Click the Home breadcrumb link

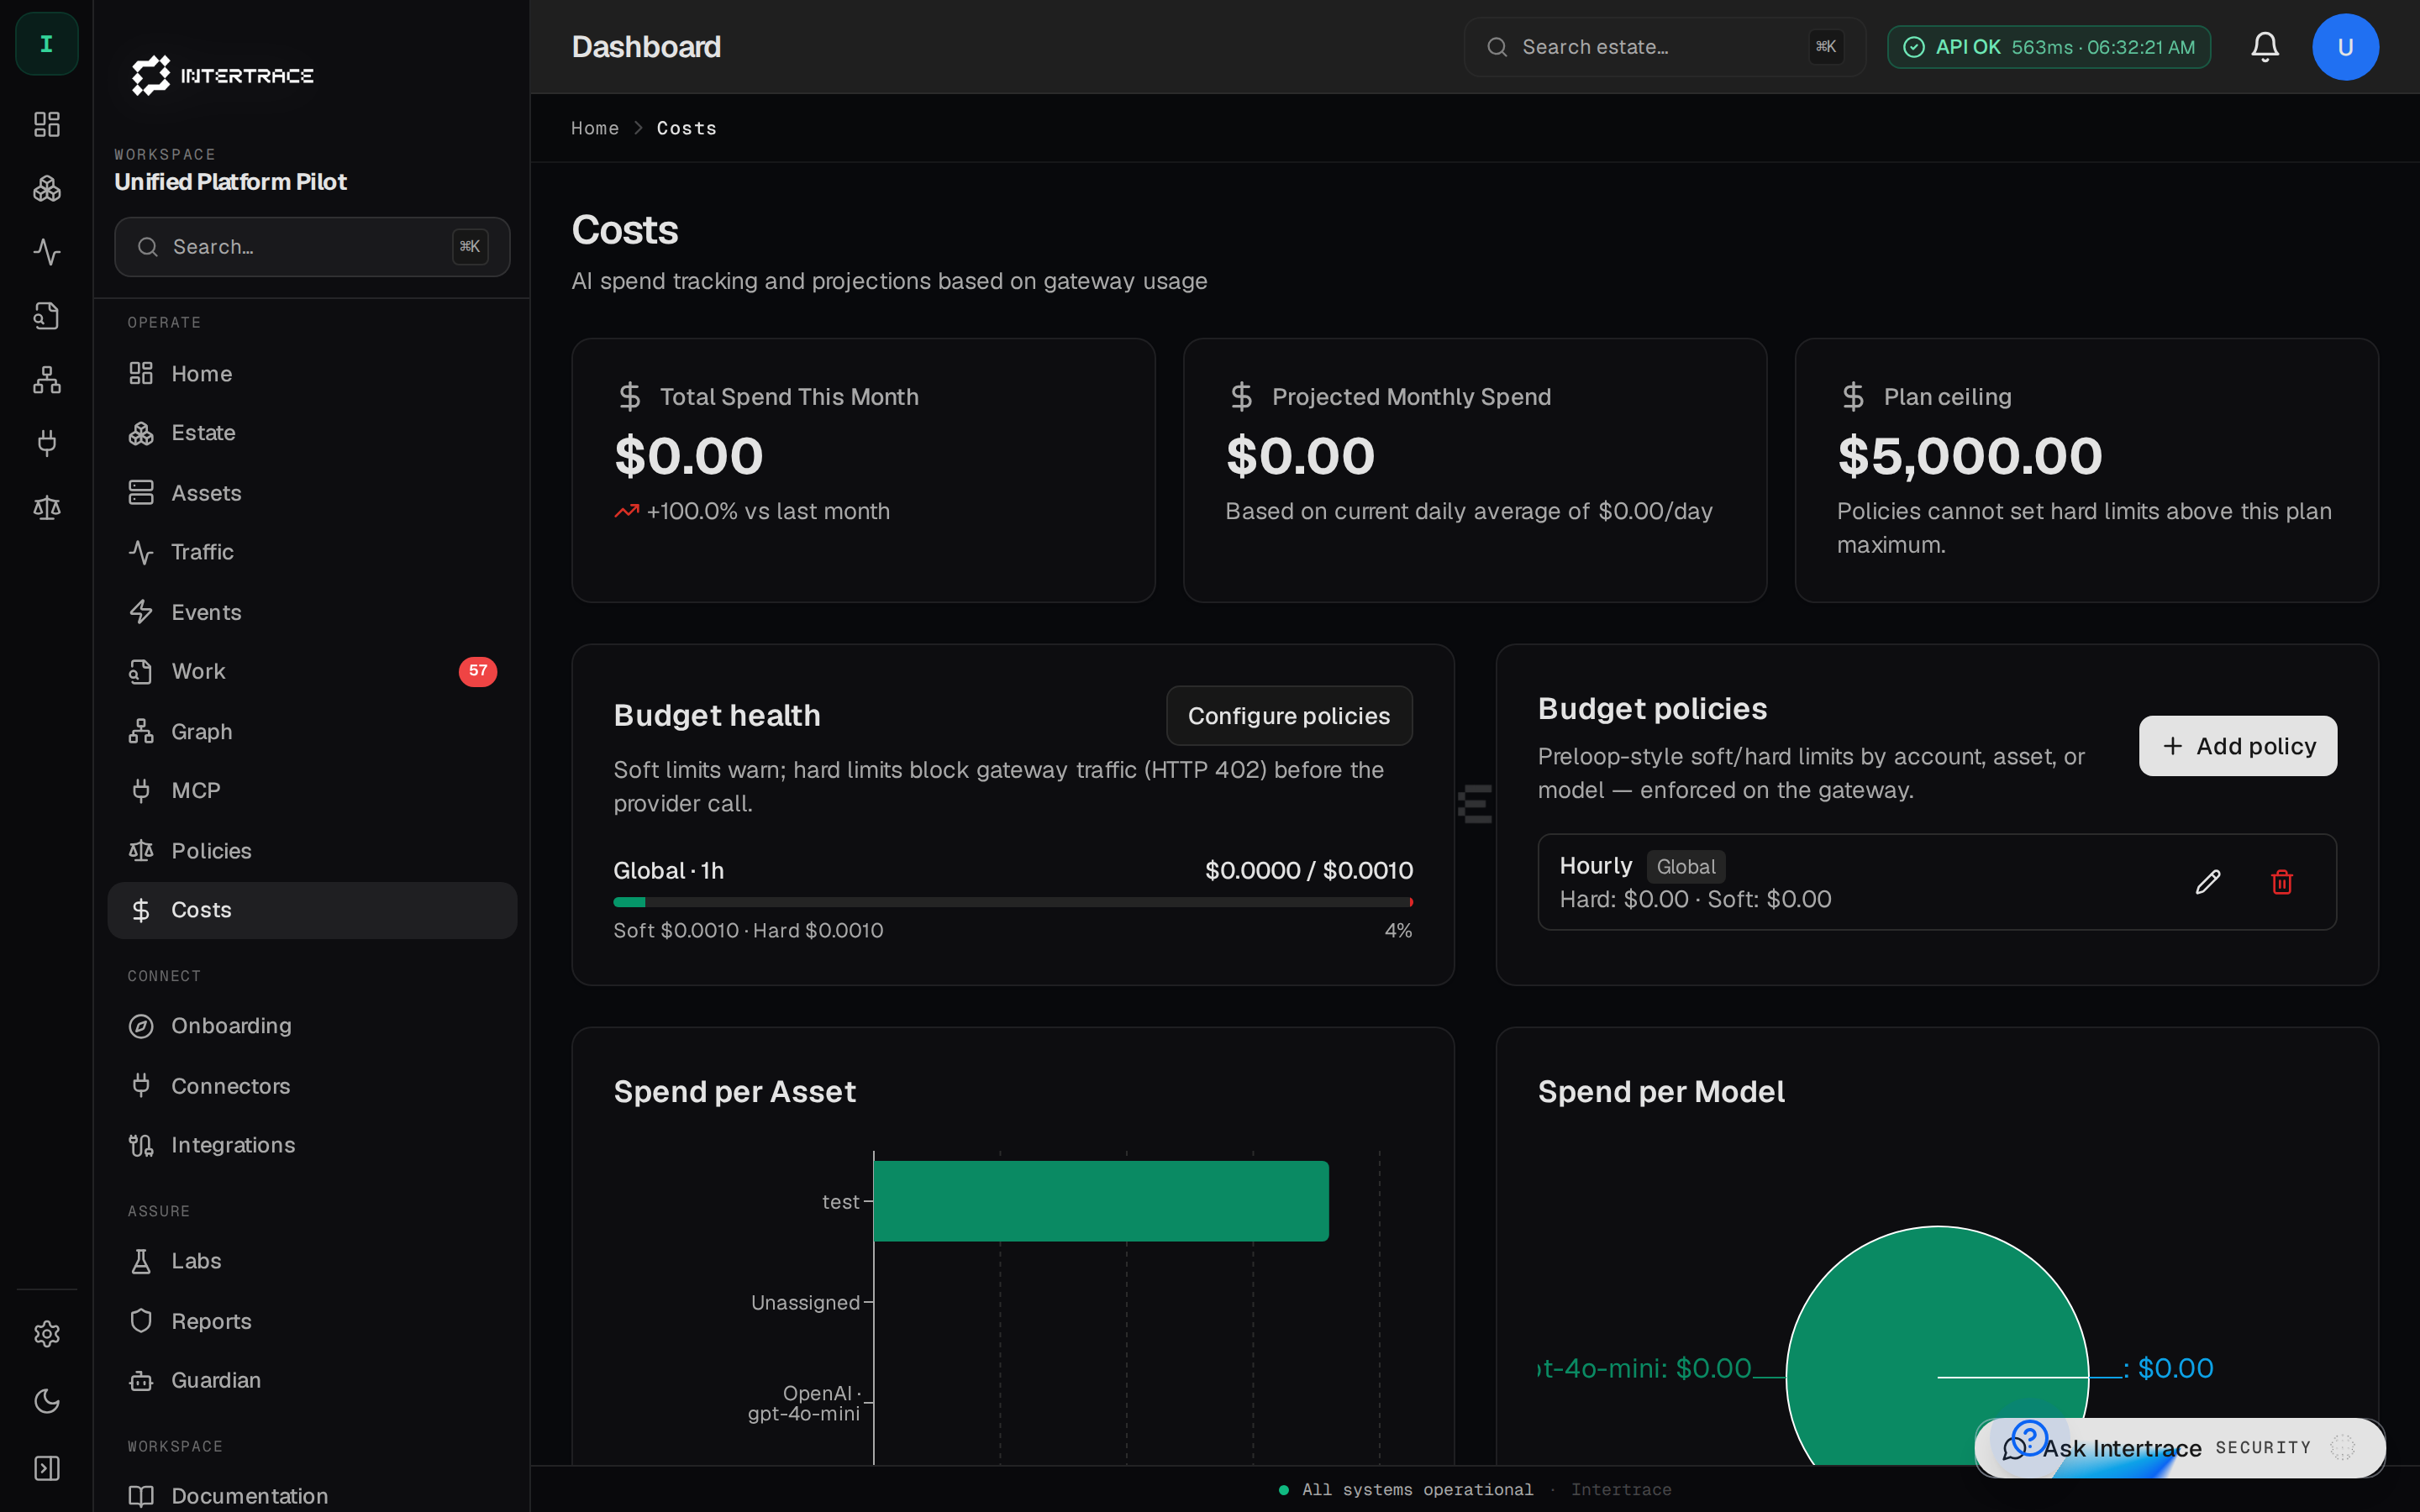tap(595, 128)
